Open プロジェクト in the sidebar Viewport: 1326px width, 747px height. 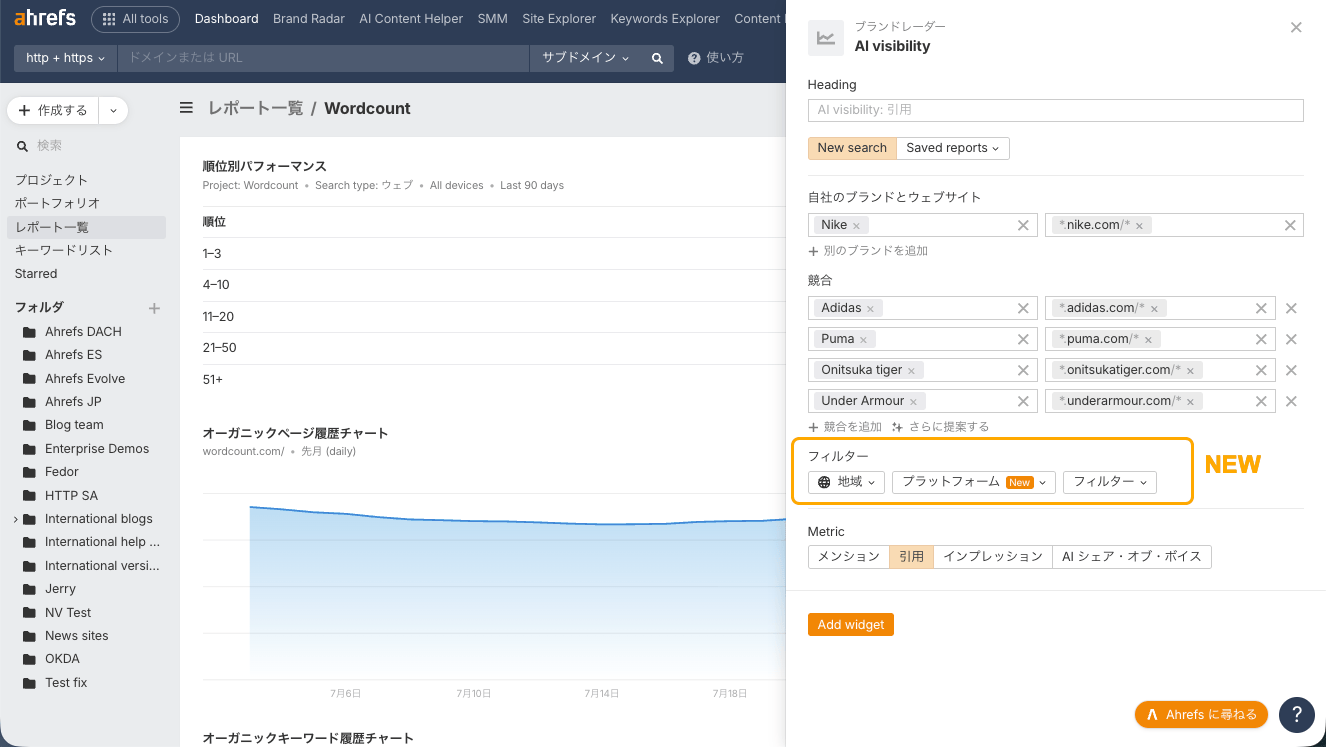point(51,180)
